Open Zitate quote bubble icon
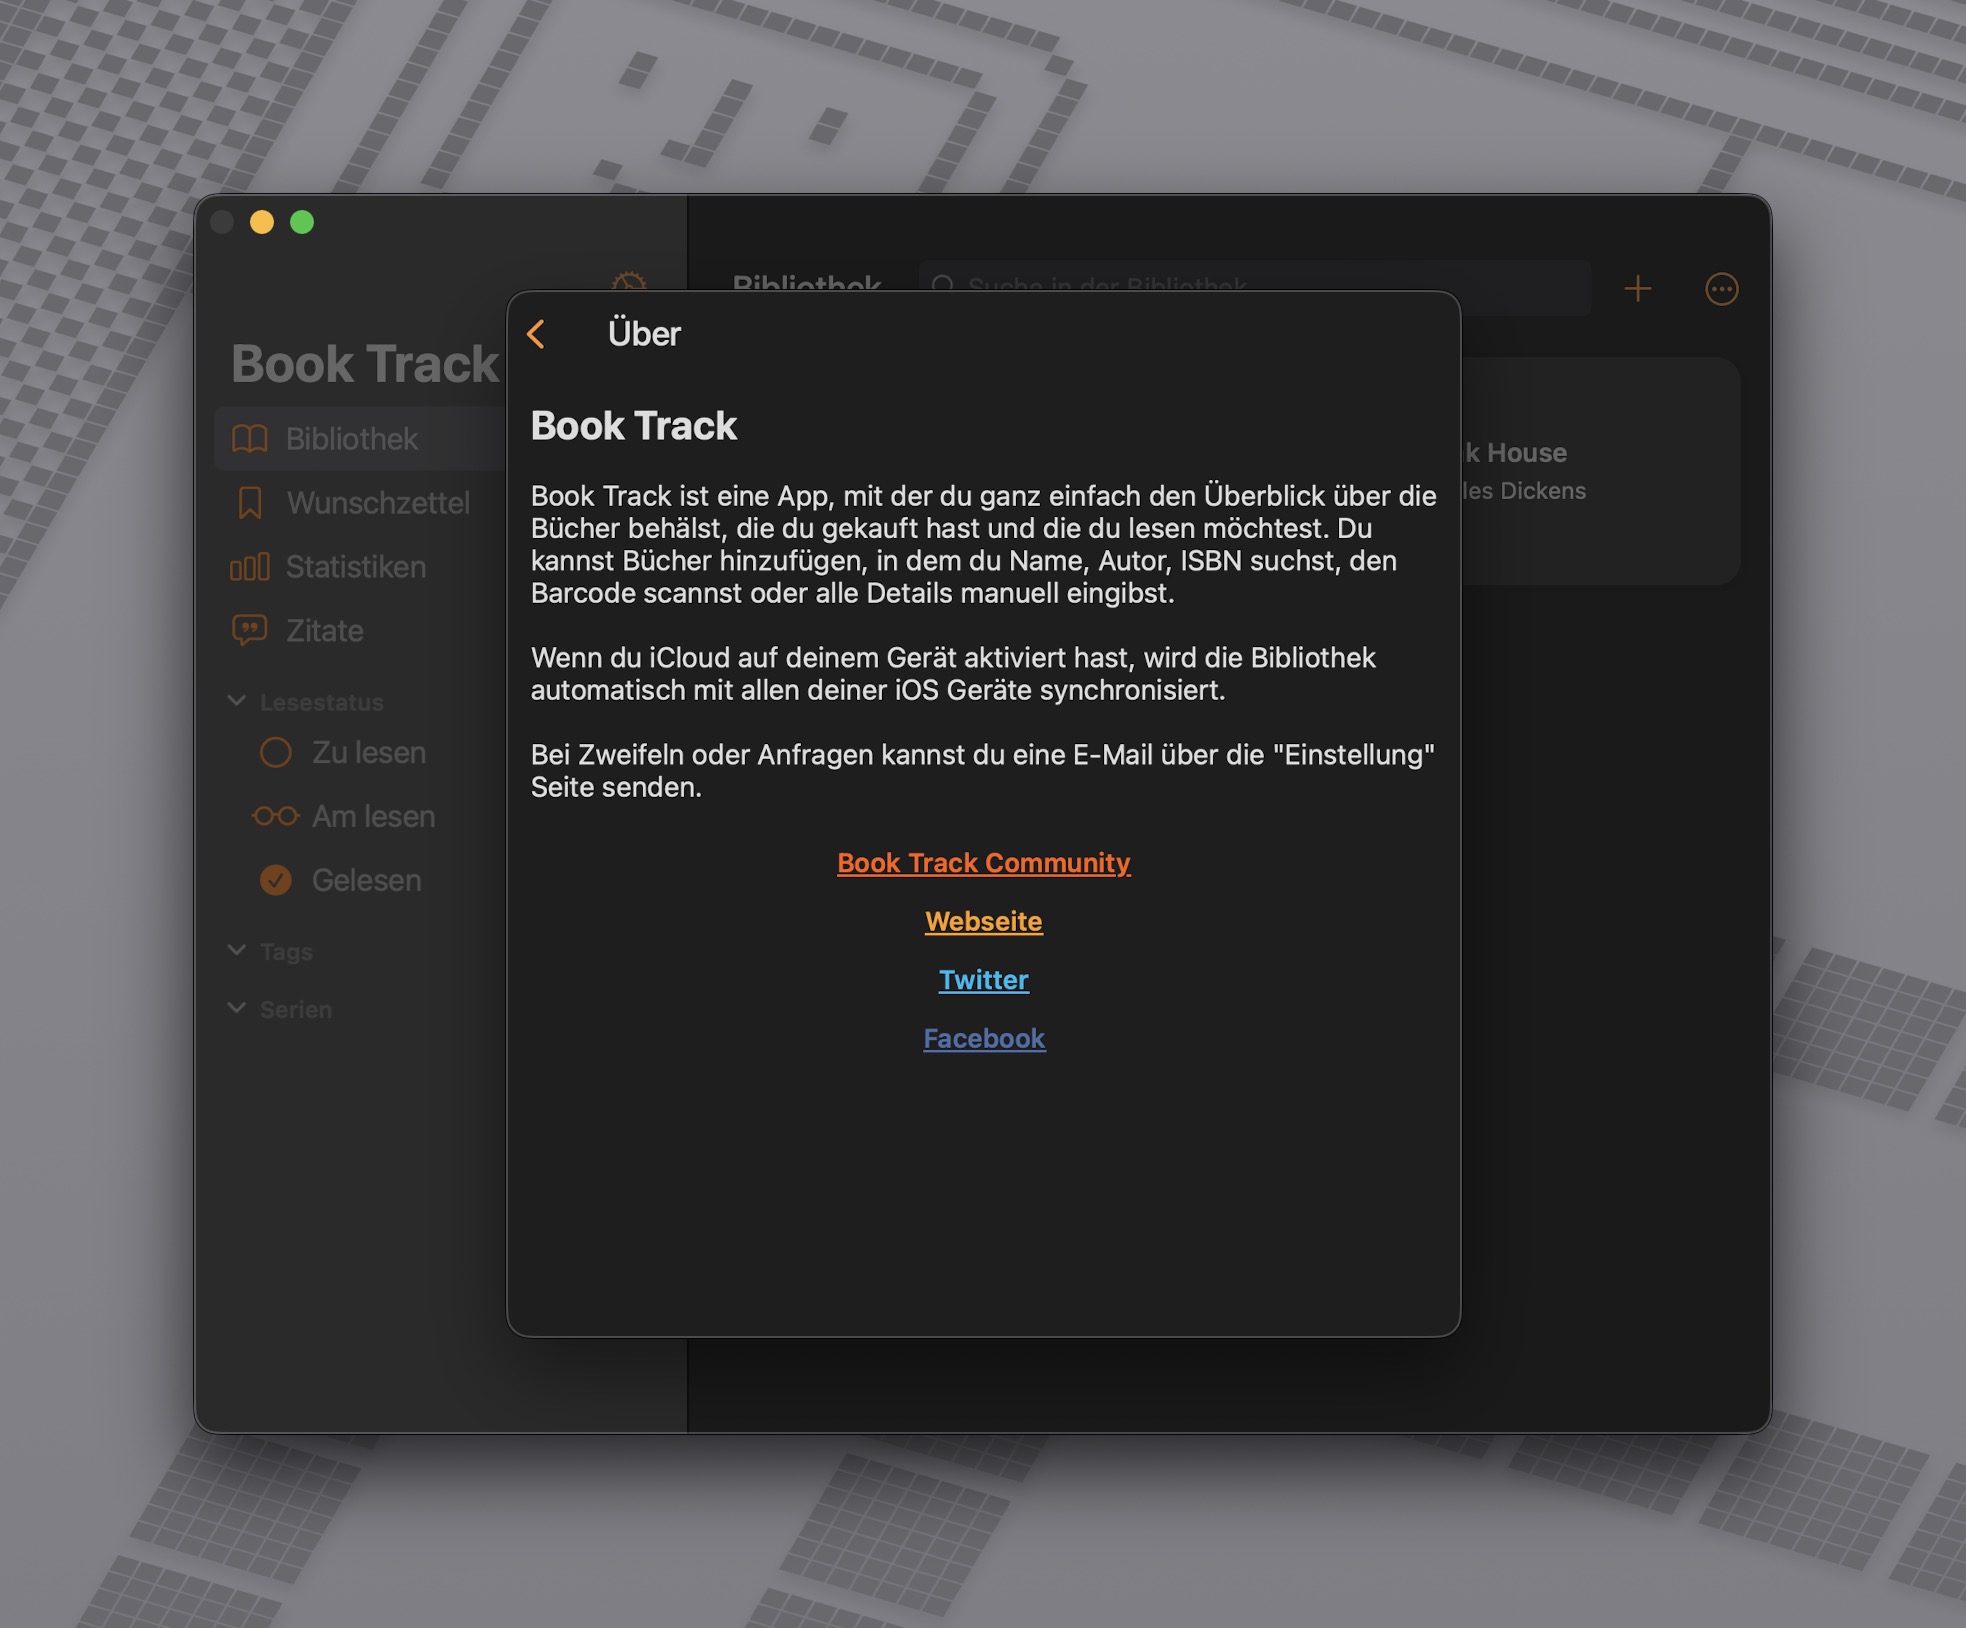 click(250, 630)
